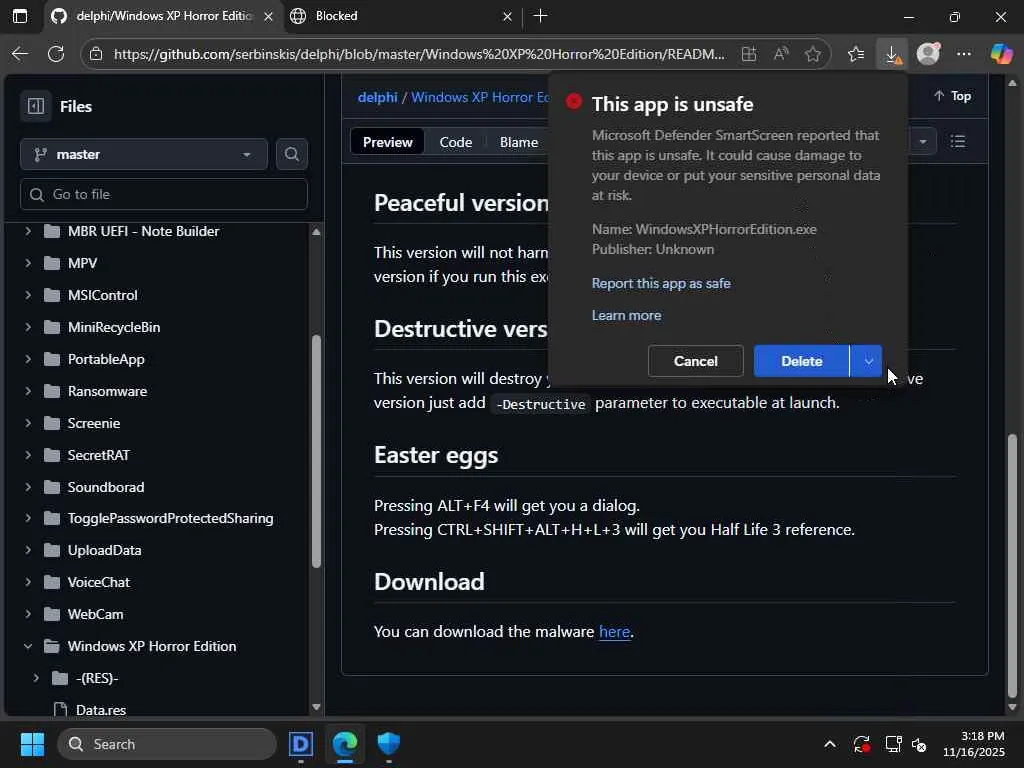1024x768 pixels.
Task: Open the WebCam folder
Action: [x=95, y=615]
